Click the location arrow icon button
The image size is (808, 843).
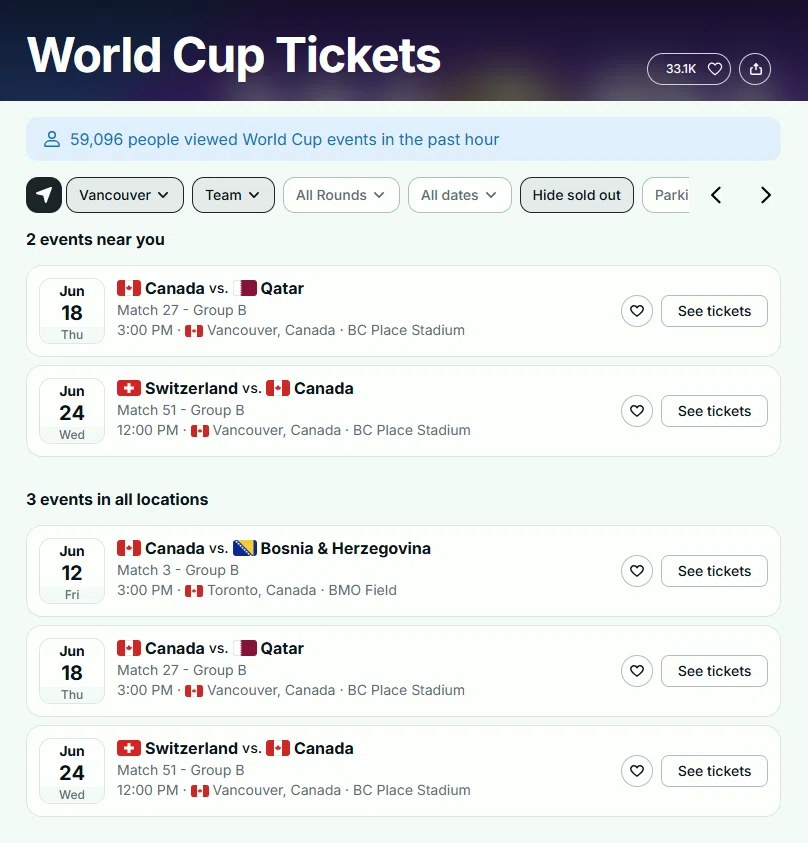(x=44, y=195)
